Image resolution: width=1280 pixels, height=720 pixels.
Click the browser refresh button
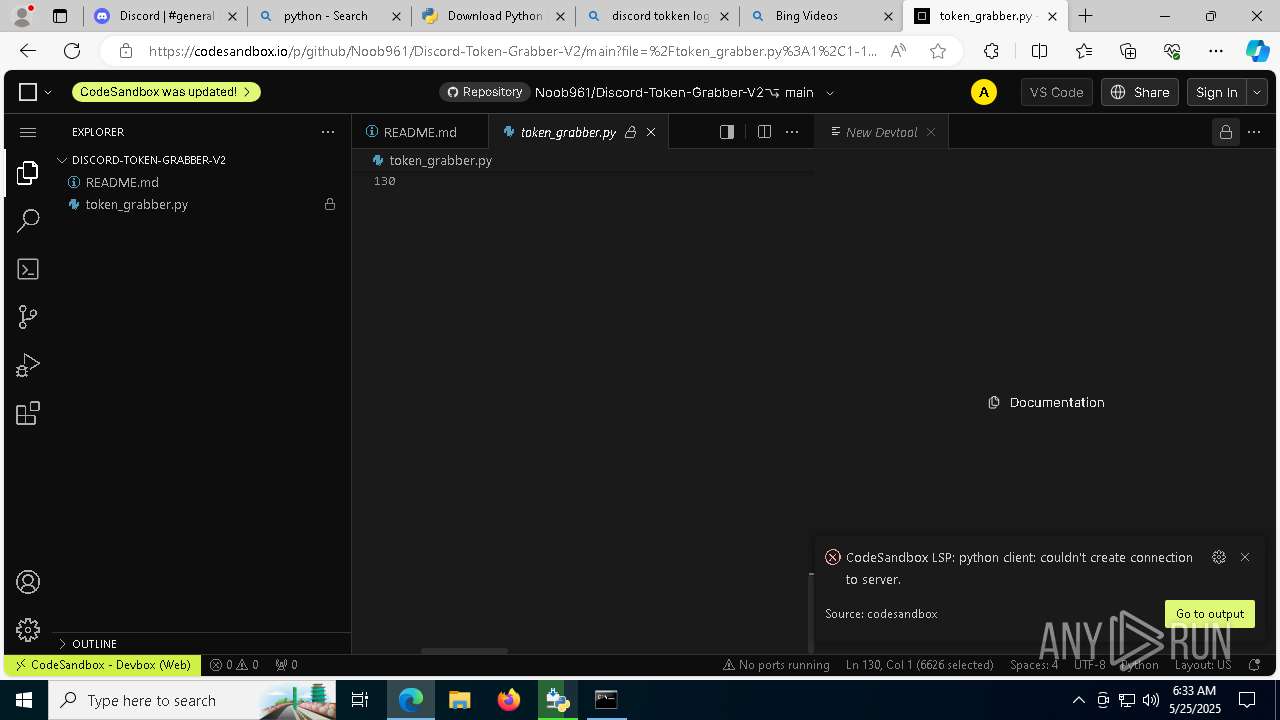click(72, 51)
